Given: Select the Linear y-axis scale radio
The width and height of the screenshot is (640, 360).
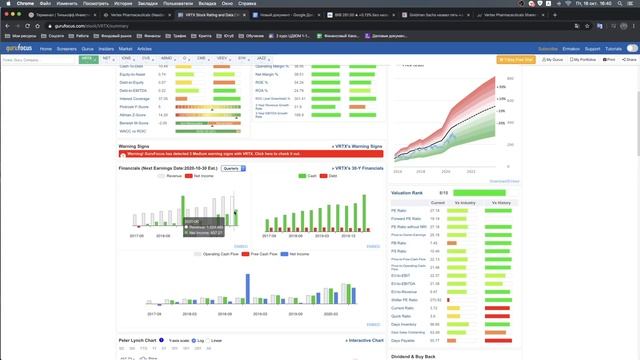Looking at the screenshot, I should (208, 340).
